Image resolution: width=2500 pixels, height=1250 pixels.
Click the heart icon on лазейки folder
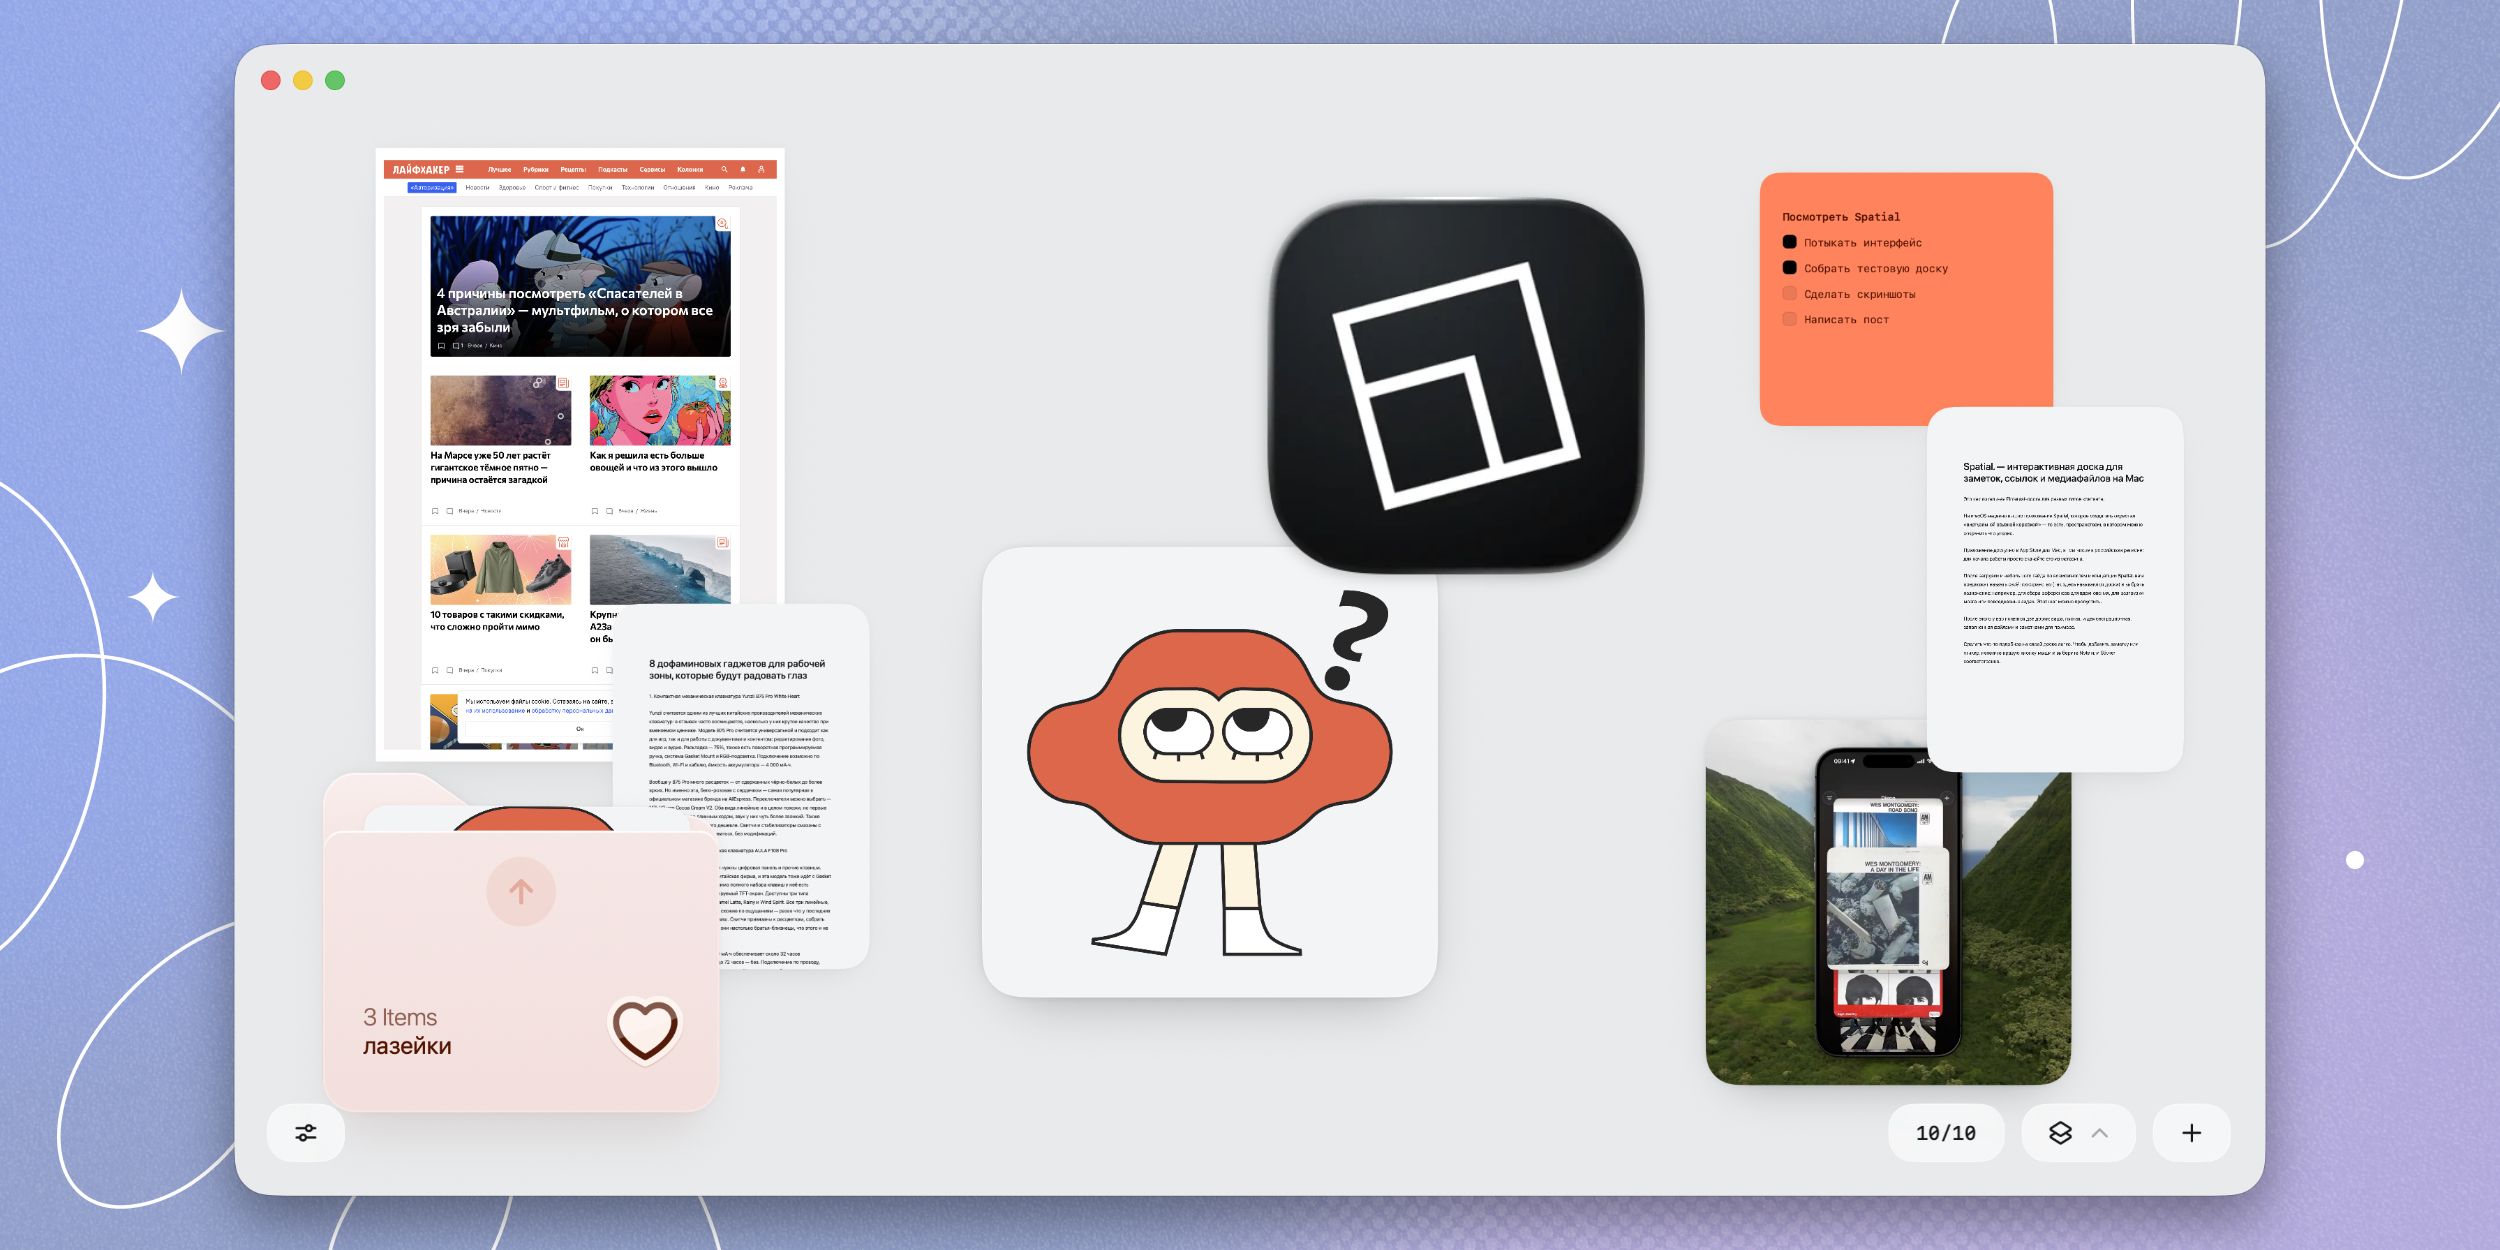(645, 1029)
